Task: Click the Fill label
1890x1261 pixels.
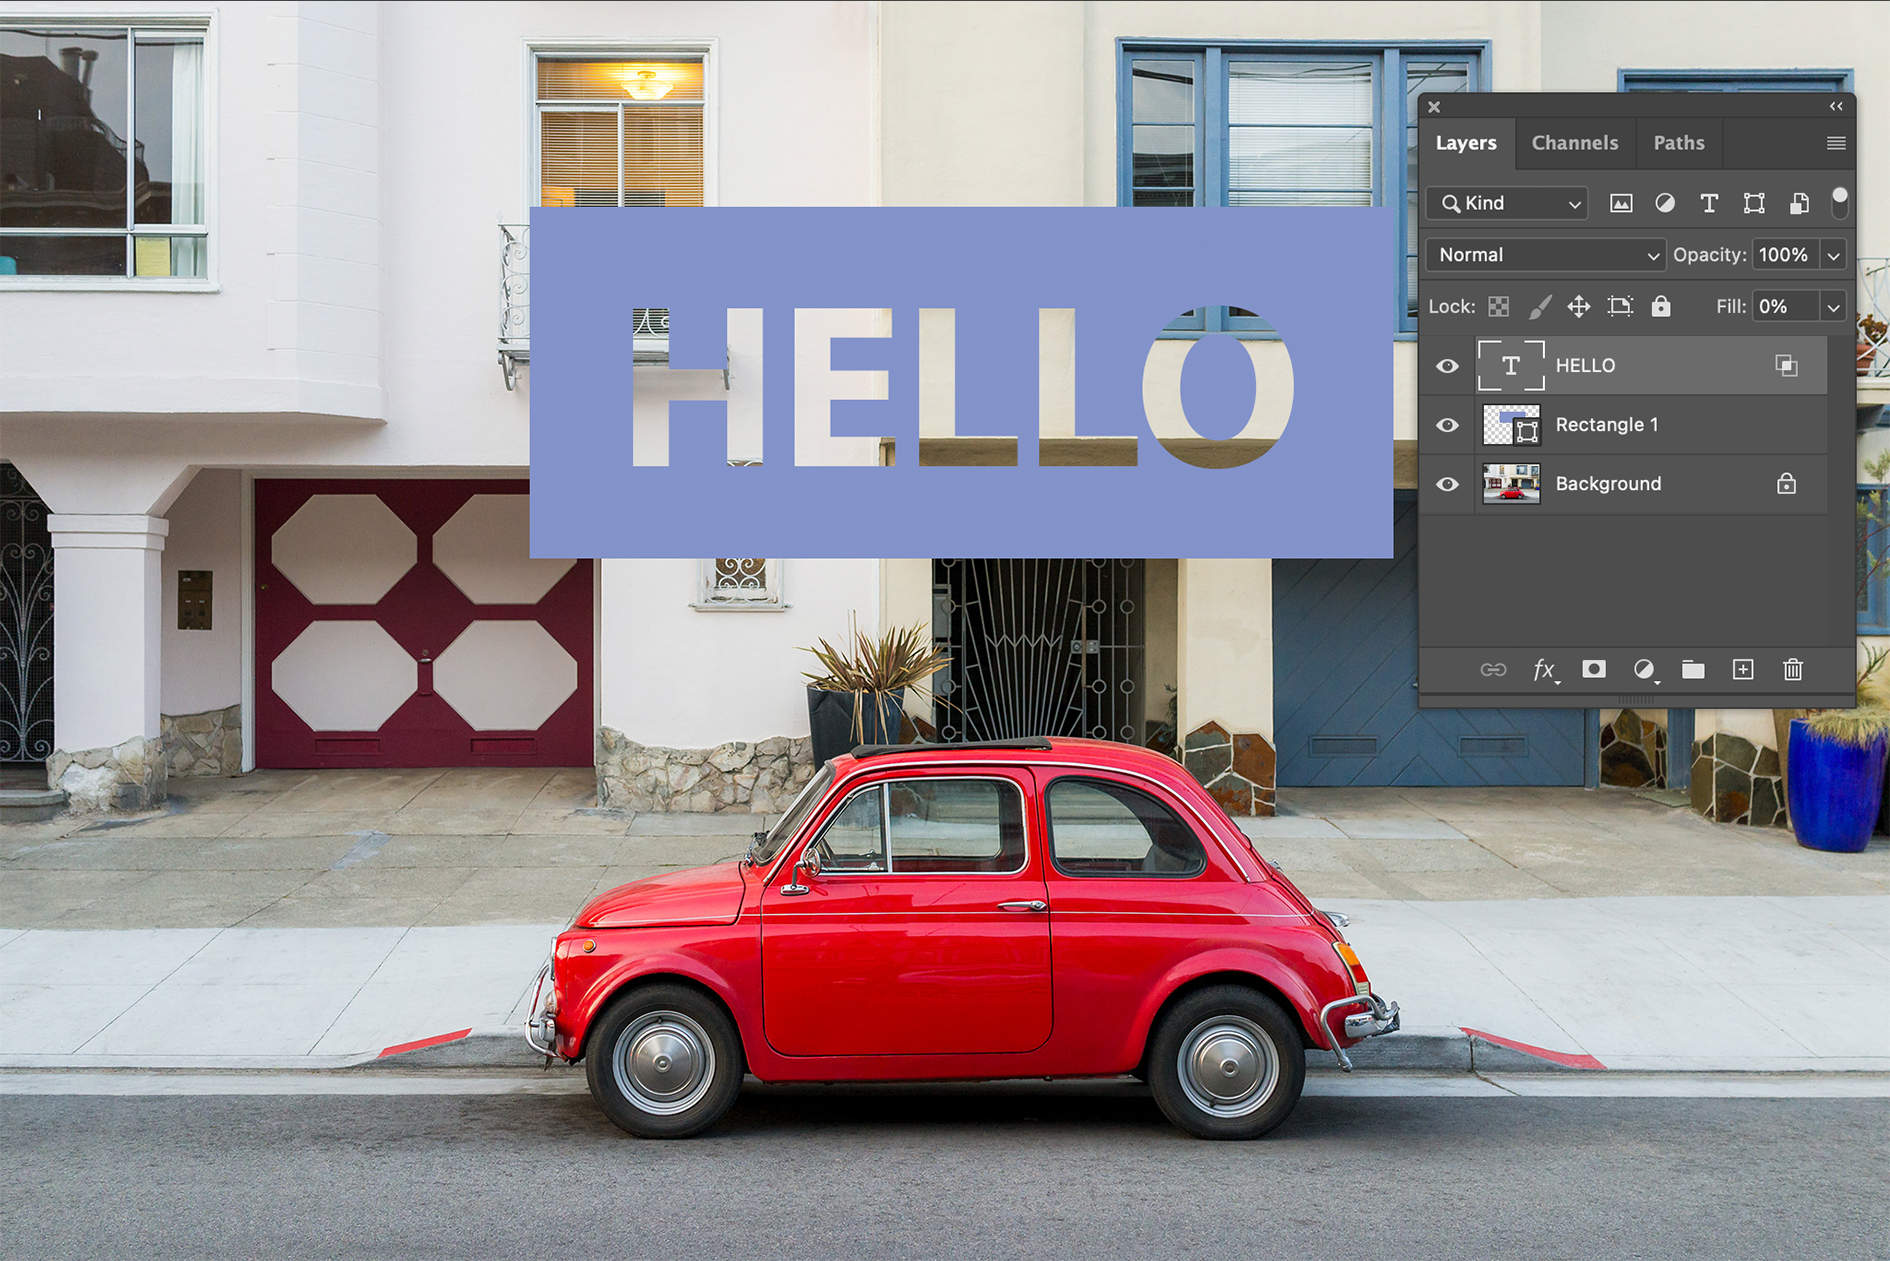Action: click(x=1731, y=306)
